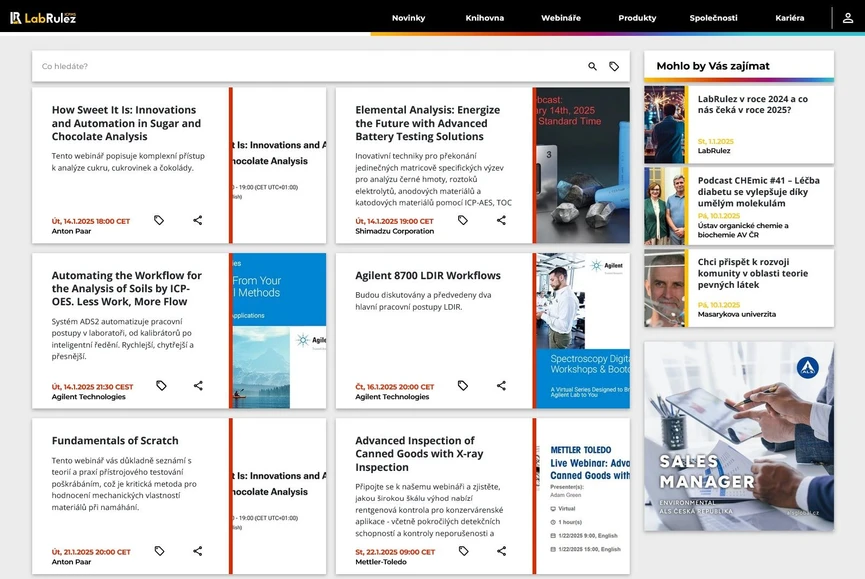Open 'Fundamentals of Scratch' title
865x579 pixels.
pyautogui.click(x=115, y=441)
